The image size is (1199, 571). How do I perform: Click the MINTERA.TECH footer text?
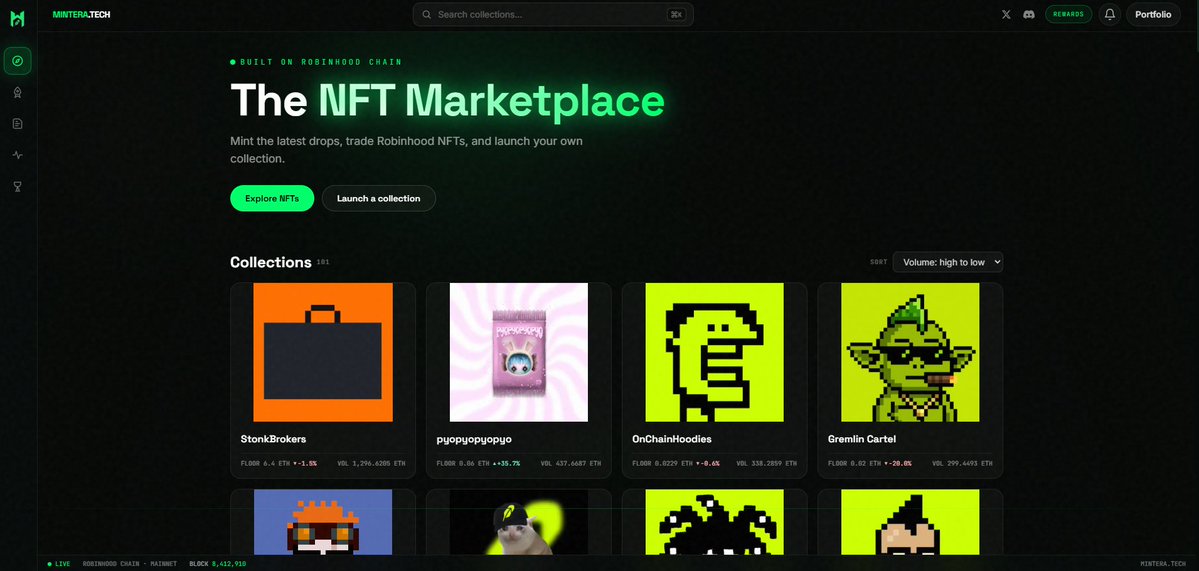1165,563
